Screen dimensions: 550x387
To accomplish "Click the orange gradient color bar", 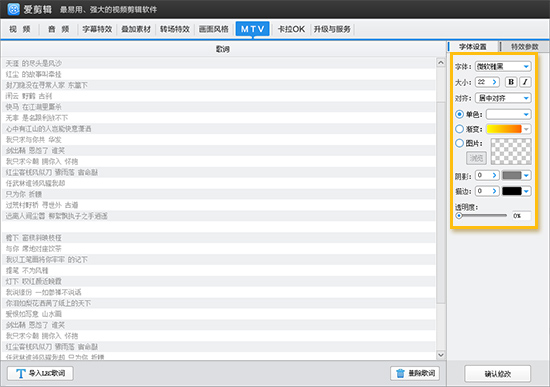I will 504,129.
